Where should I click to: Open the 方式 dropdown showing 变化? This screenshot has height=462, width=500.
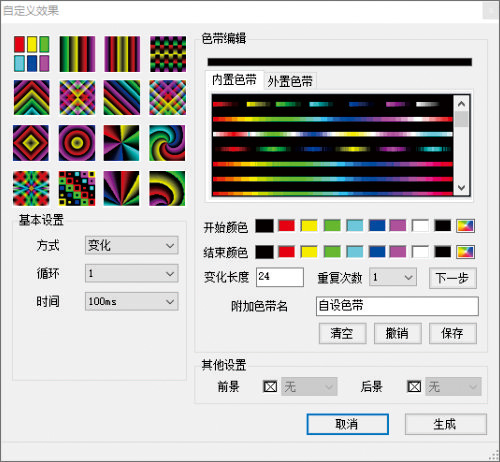click(x=132, y=245)
